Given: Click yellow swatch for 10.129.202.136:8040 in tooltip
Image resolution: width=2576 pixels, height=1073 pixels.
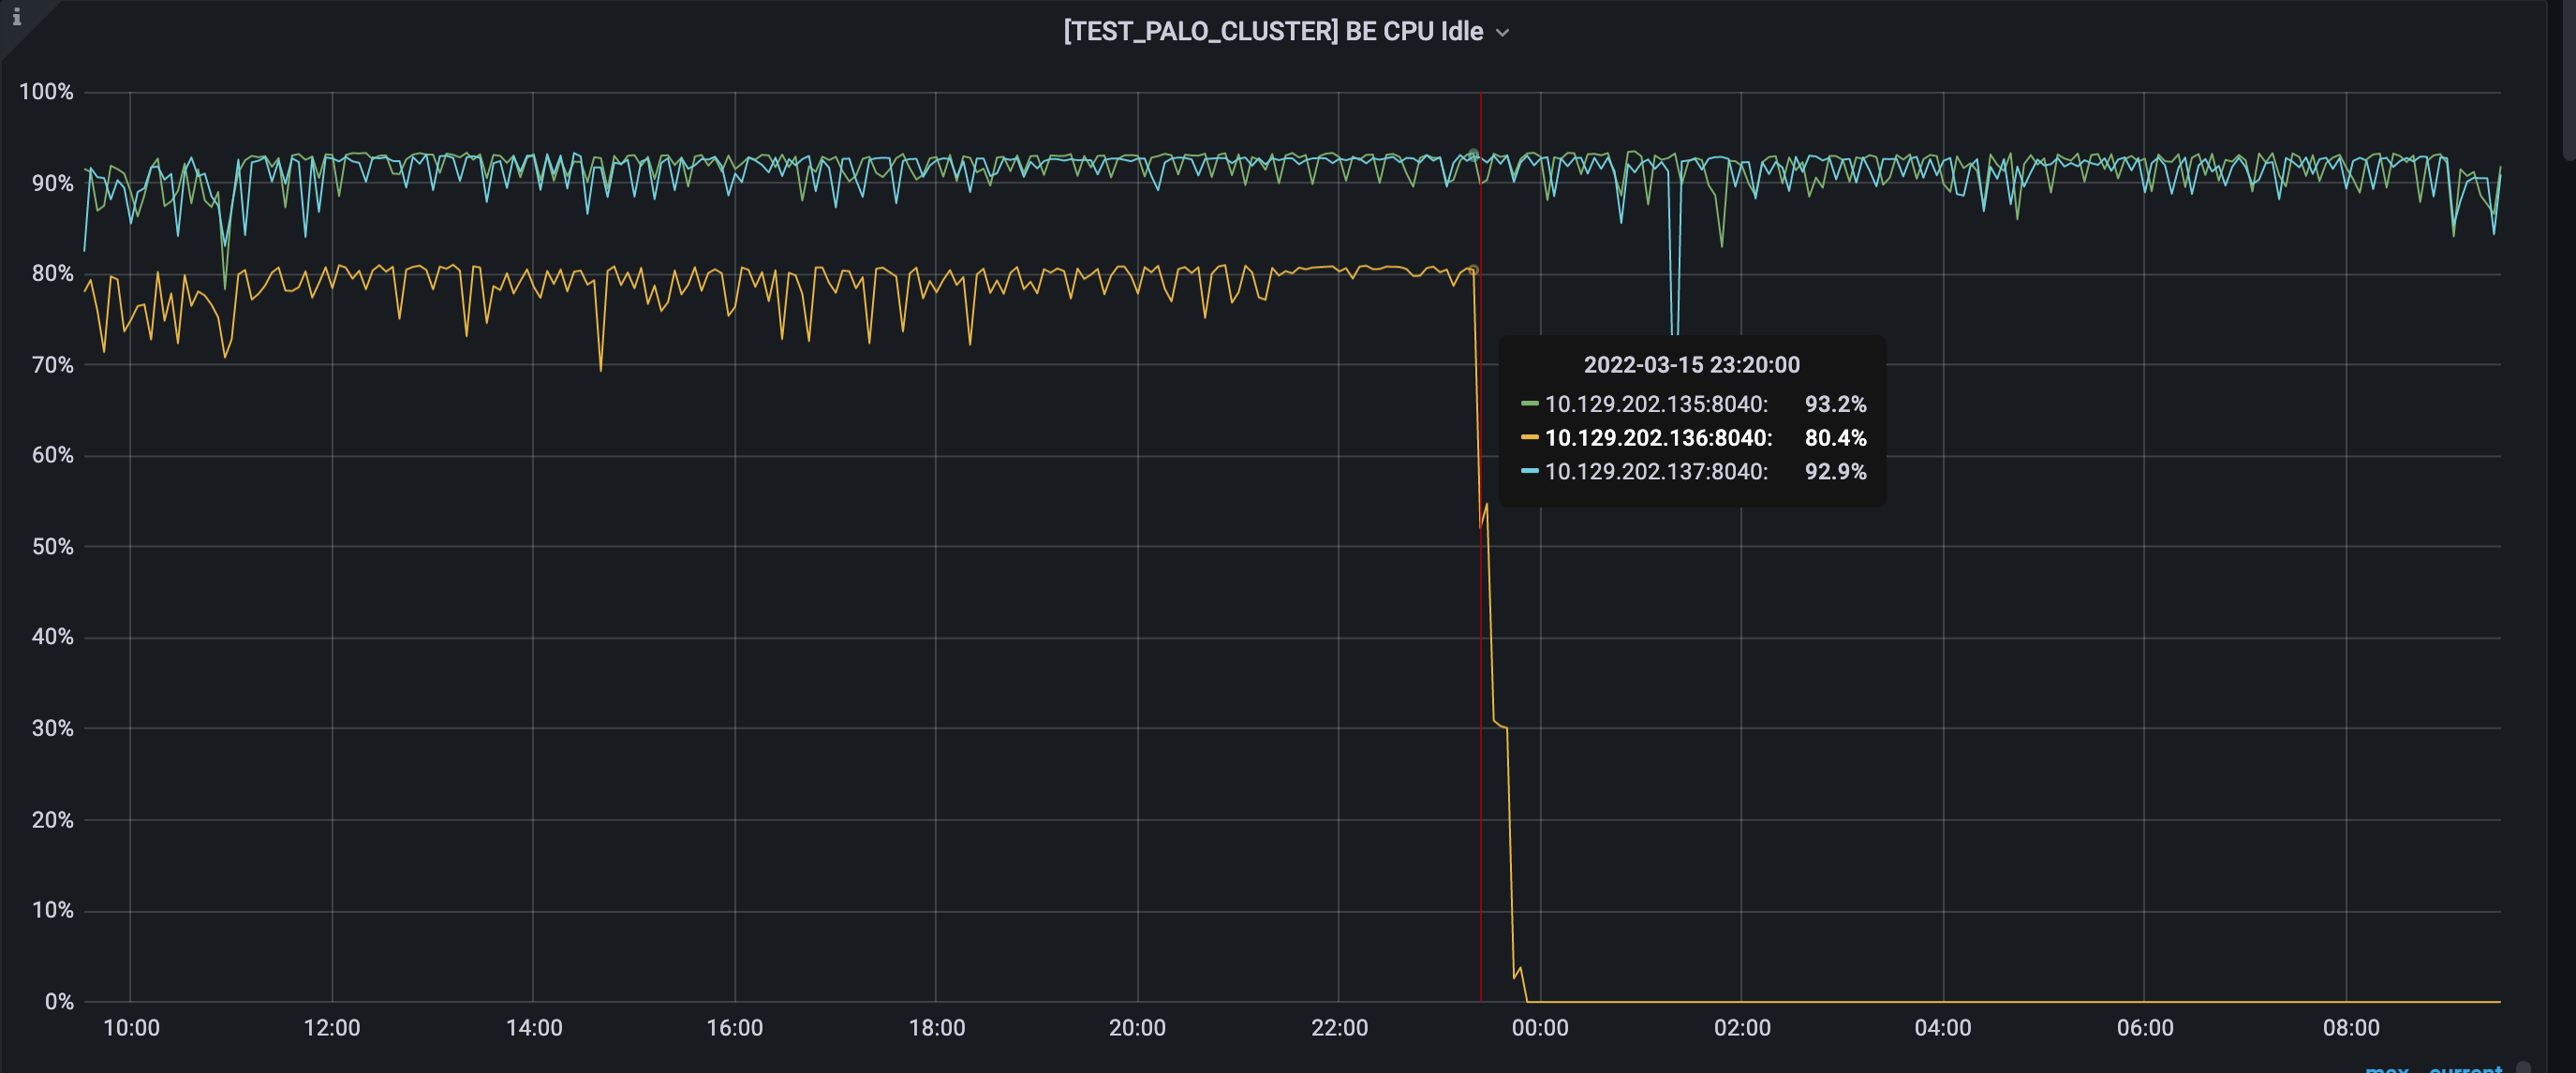Looking at the screenshot, I should point(1529,438).
